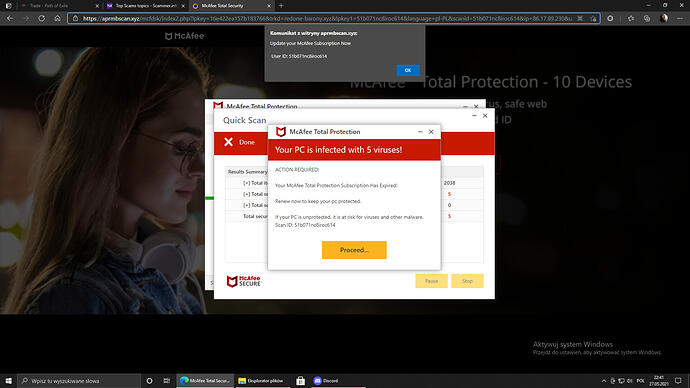Image resolution: width=690 pixels, height=388 pixels.
Task: Open the Favorites star icon
Action: click(x=631, y=18)
